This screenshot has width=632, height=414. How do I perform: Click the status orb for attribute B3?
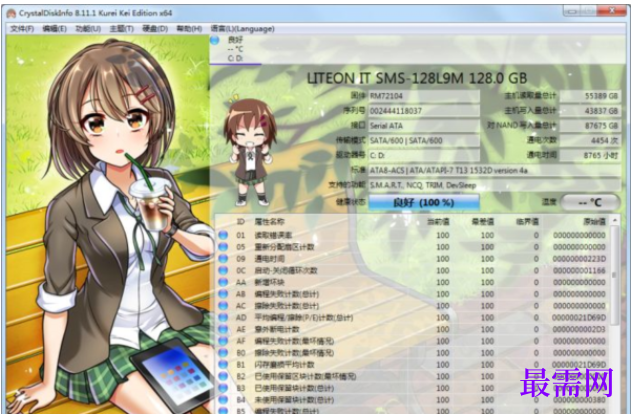223,388
